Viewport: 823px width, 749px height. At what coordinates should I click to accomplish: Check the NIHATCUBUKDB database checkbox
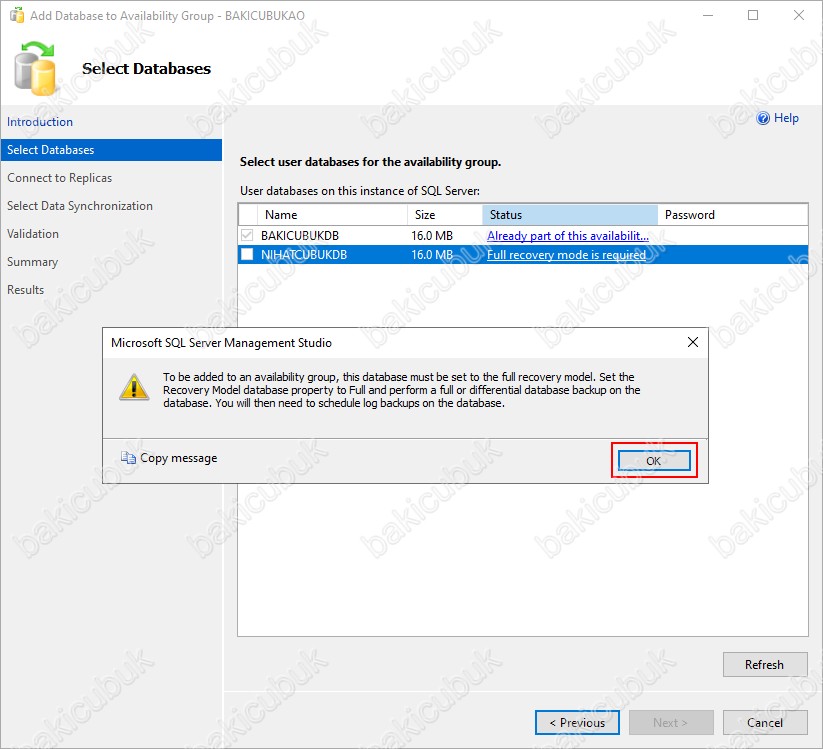(x=247, y=255)
